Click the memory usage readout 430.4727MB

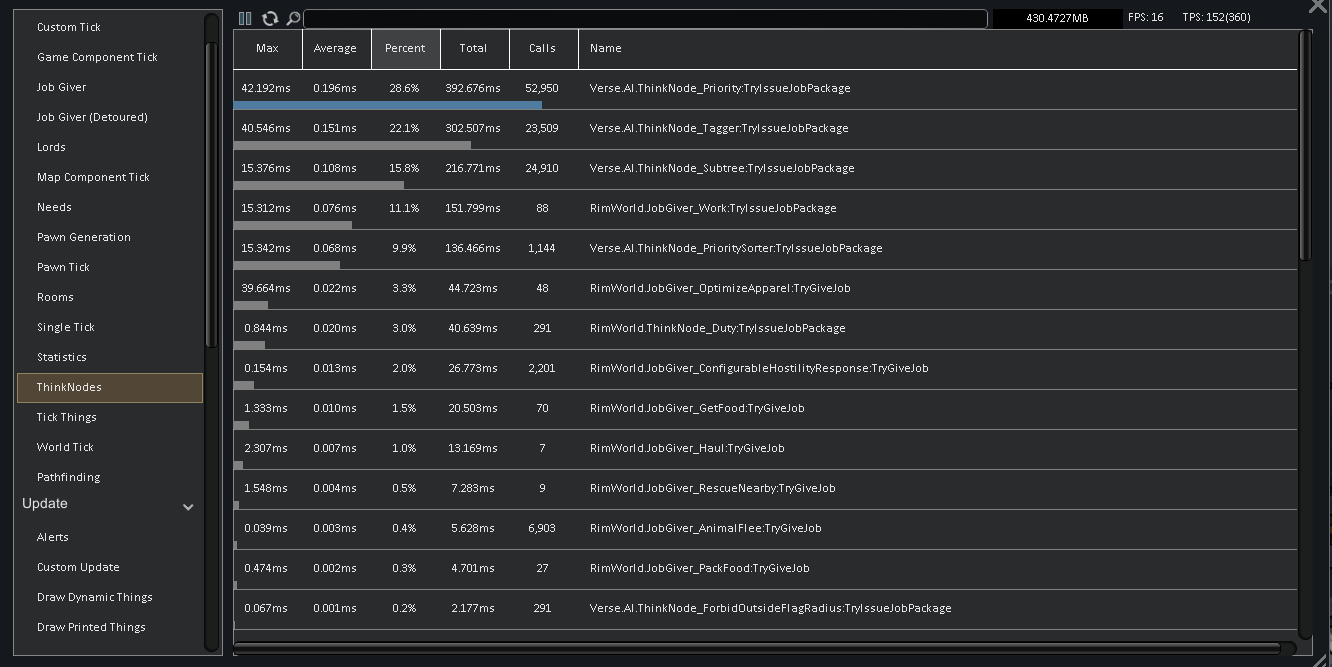[1057, 18]
